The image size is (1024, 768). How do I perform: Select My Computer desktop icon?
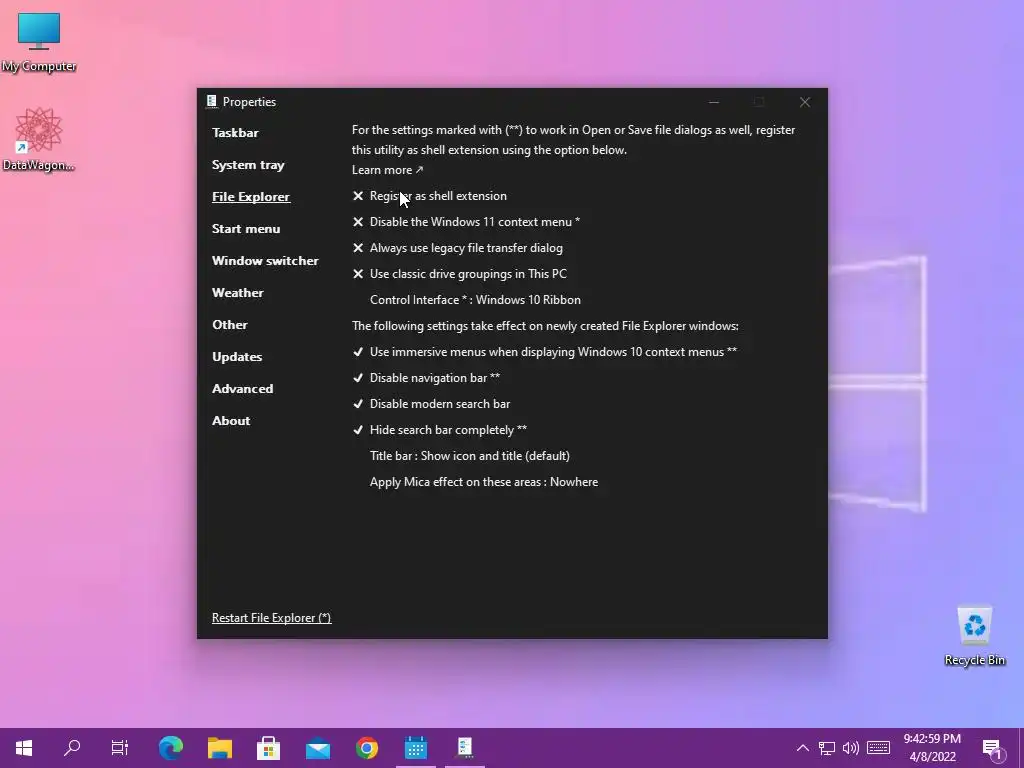[x=39, y=42]
